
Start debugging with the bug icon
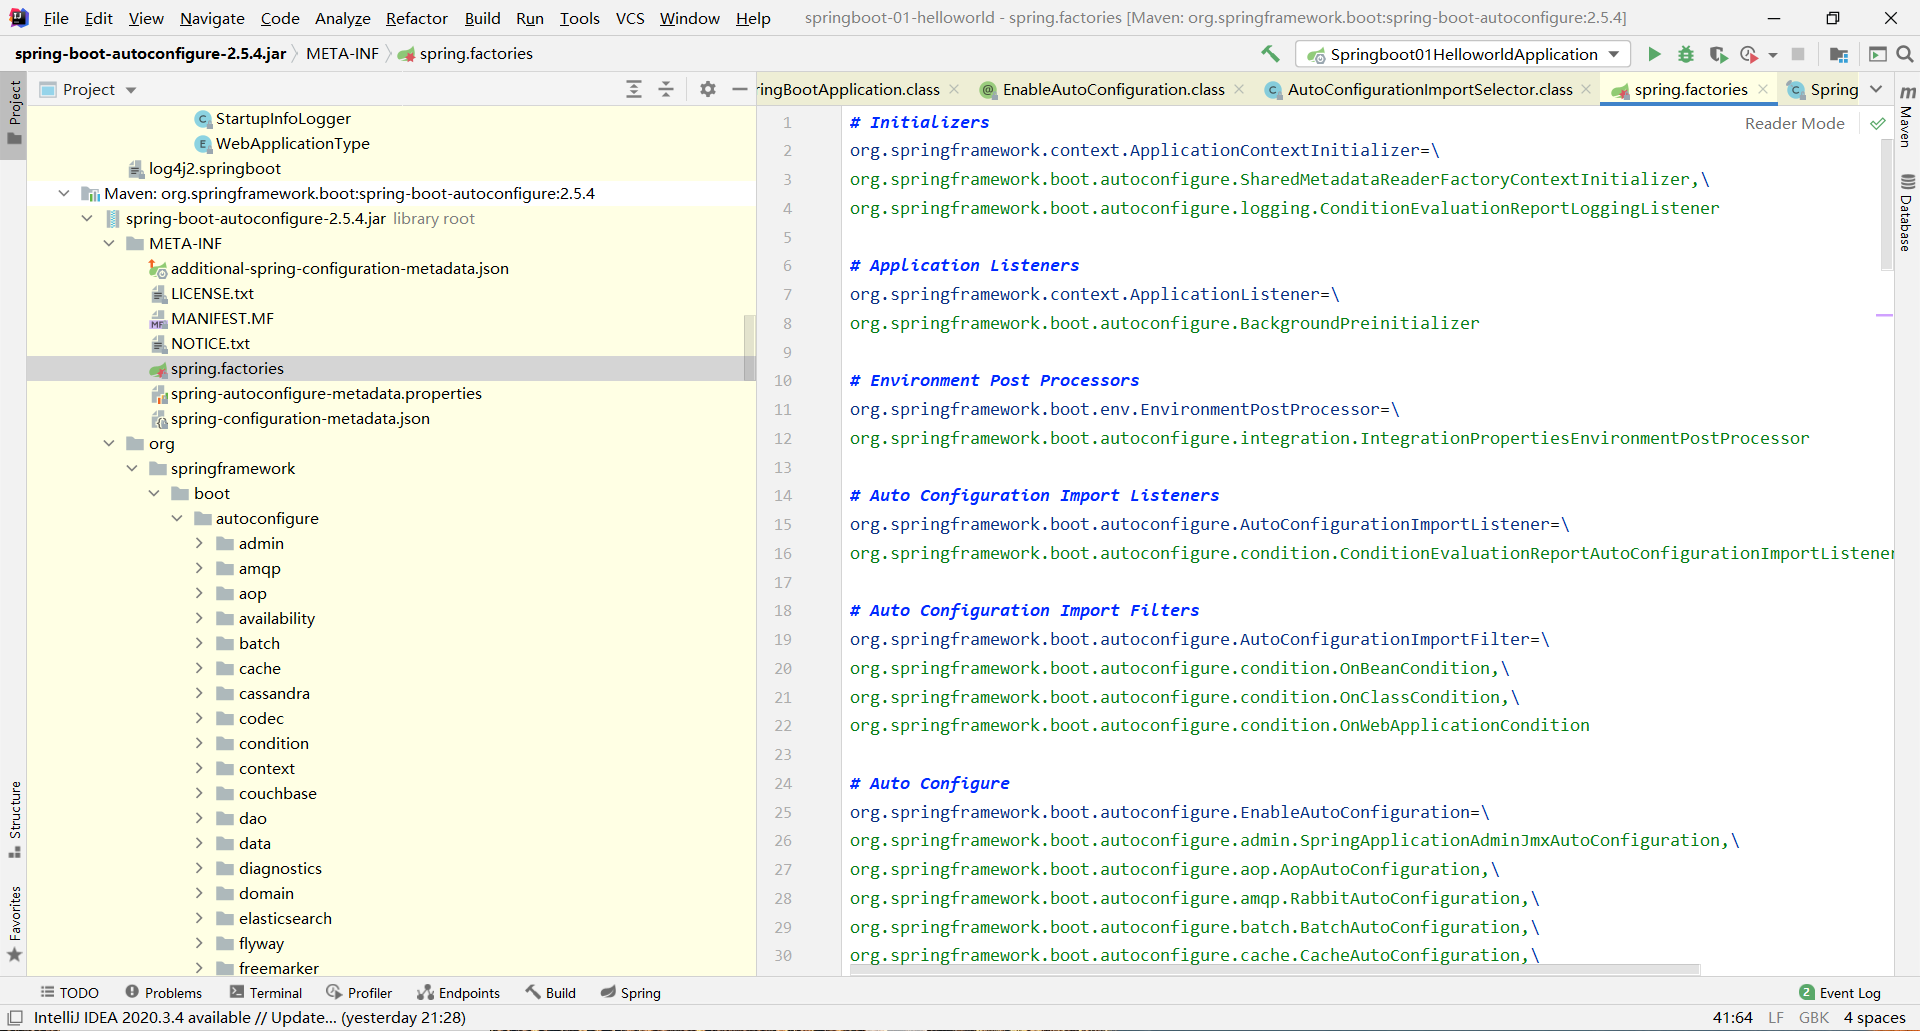coord(1686,54)
